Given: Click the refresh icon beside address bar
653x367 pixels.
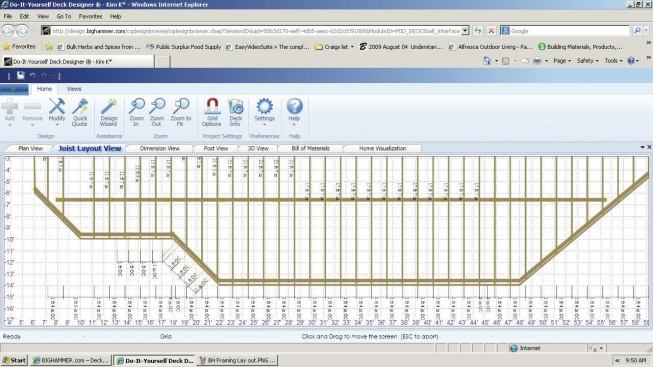Looking at the screenshot, I should pos(478,31).
